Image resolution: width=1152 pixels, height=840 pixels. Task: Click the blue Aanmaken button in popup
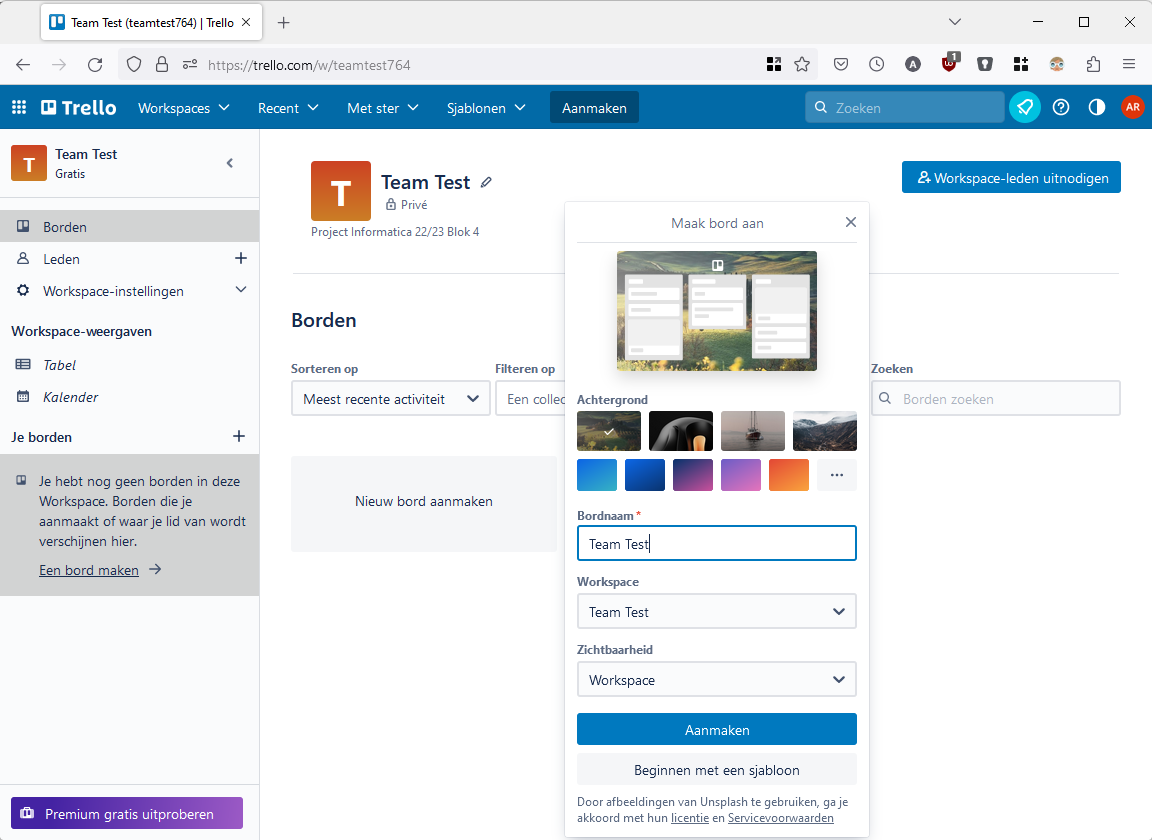click(x=716, y=730)
